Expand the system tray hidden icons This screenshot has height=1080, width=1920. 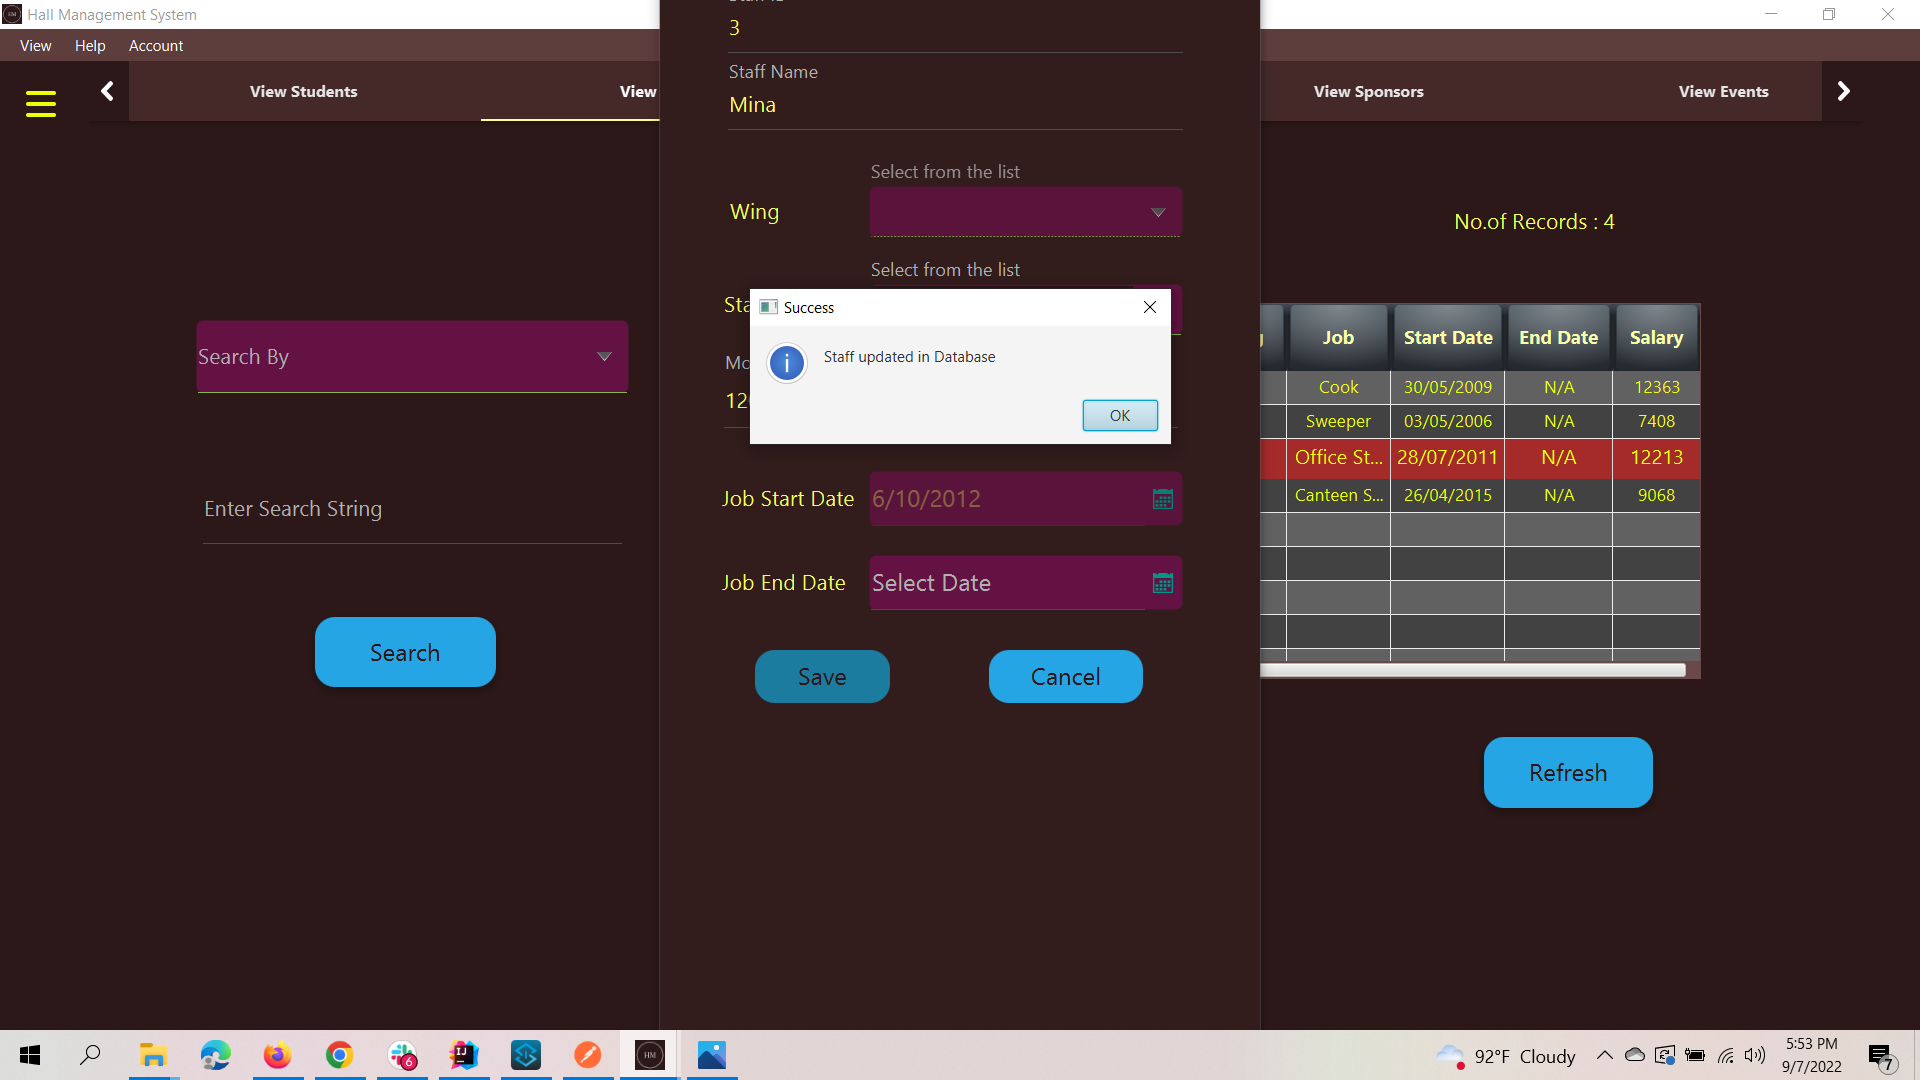click(1604, 1055)
